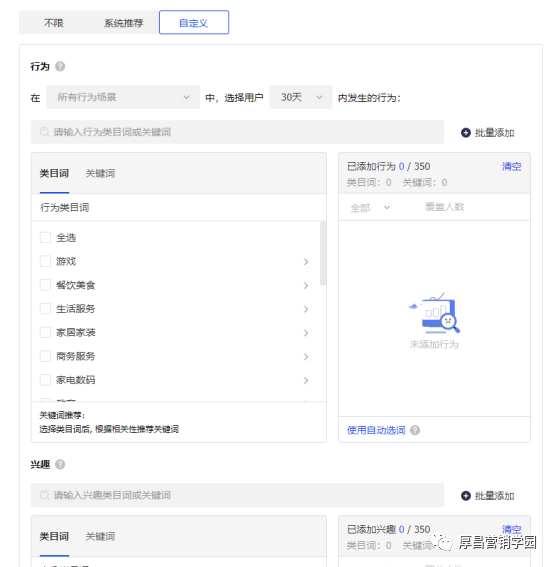Open the 所有行为场景 dropdown
Viewport: 554px width, 567px height.
pyautogui.click(x=123, y=97)
